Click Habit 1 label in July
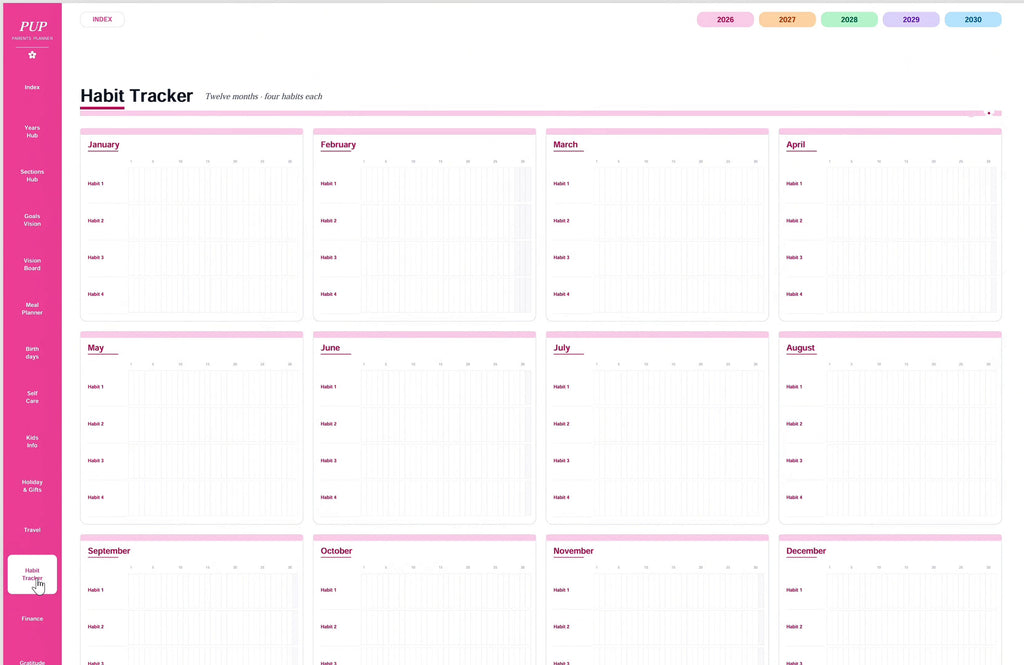Image resolution: width=1024 pixels, height=665 pixels. pyautogui.click(x=561, y=387)
